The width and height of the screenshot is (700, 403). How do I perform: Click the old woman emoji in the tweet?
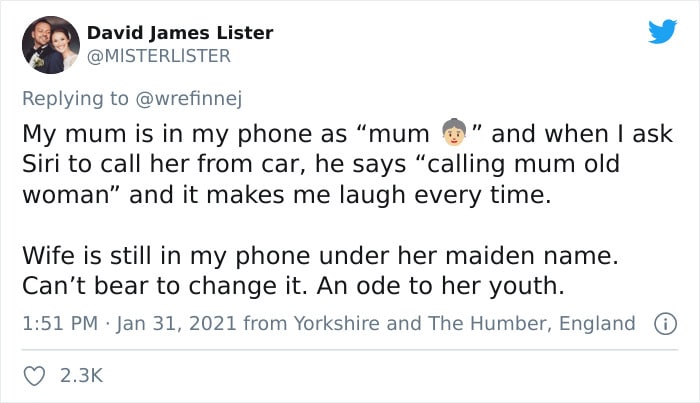click(x=454, y=133)
